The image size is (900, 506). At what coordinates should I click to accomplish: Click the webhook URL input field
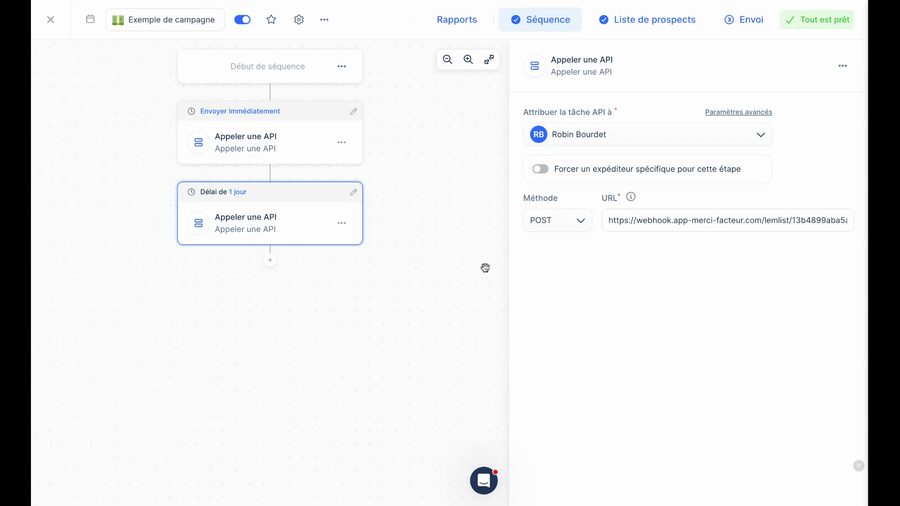tap(727, 220)
